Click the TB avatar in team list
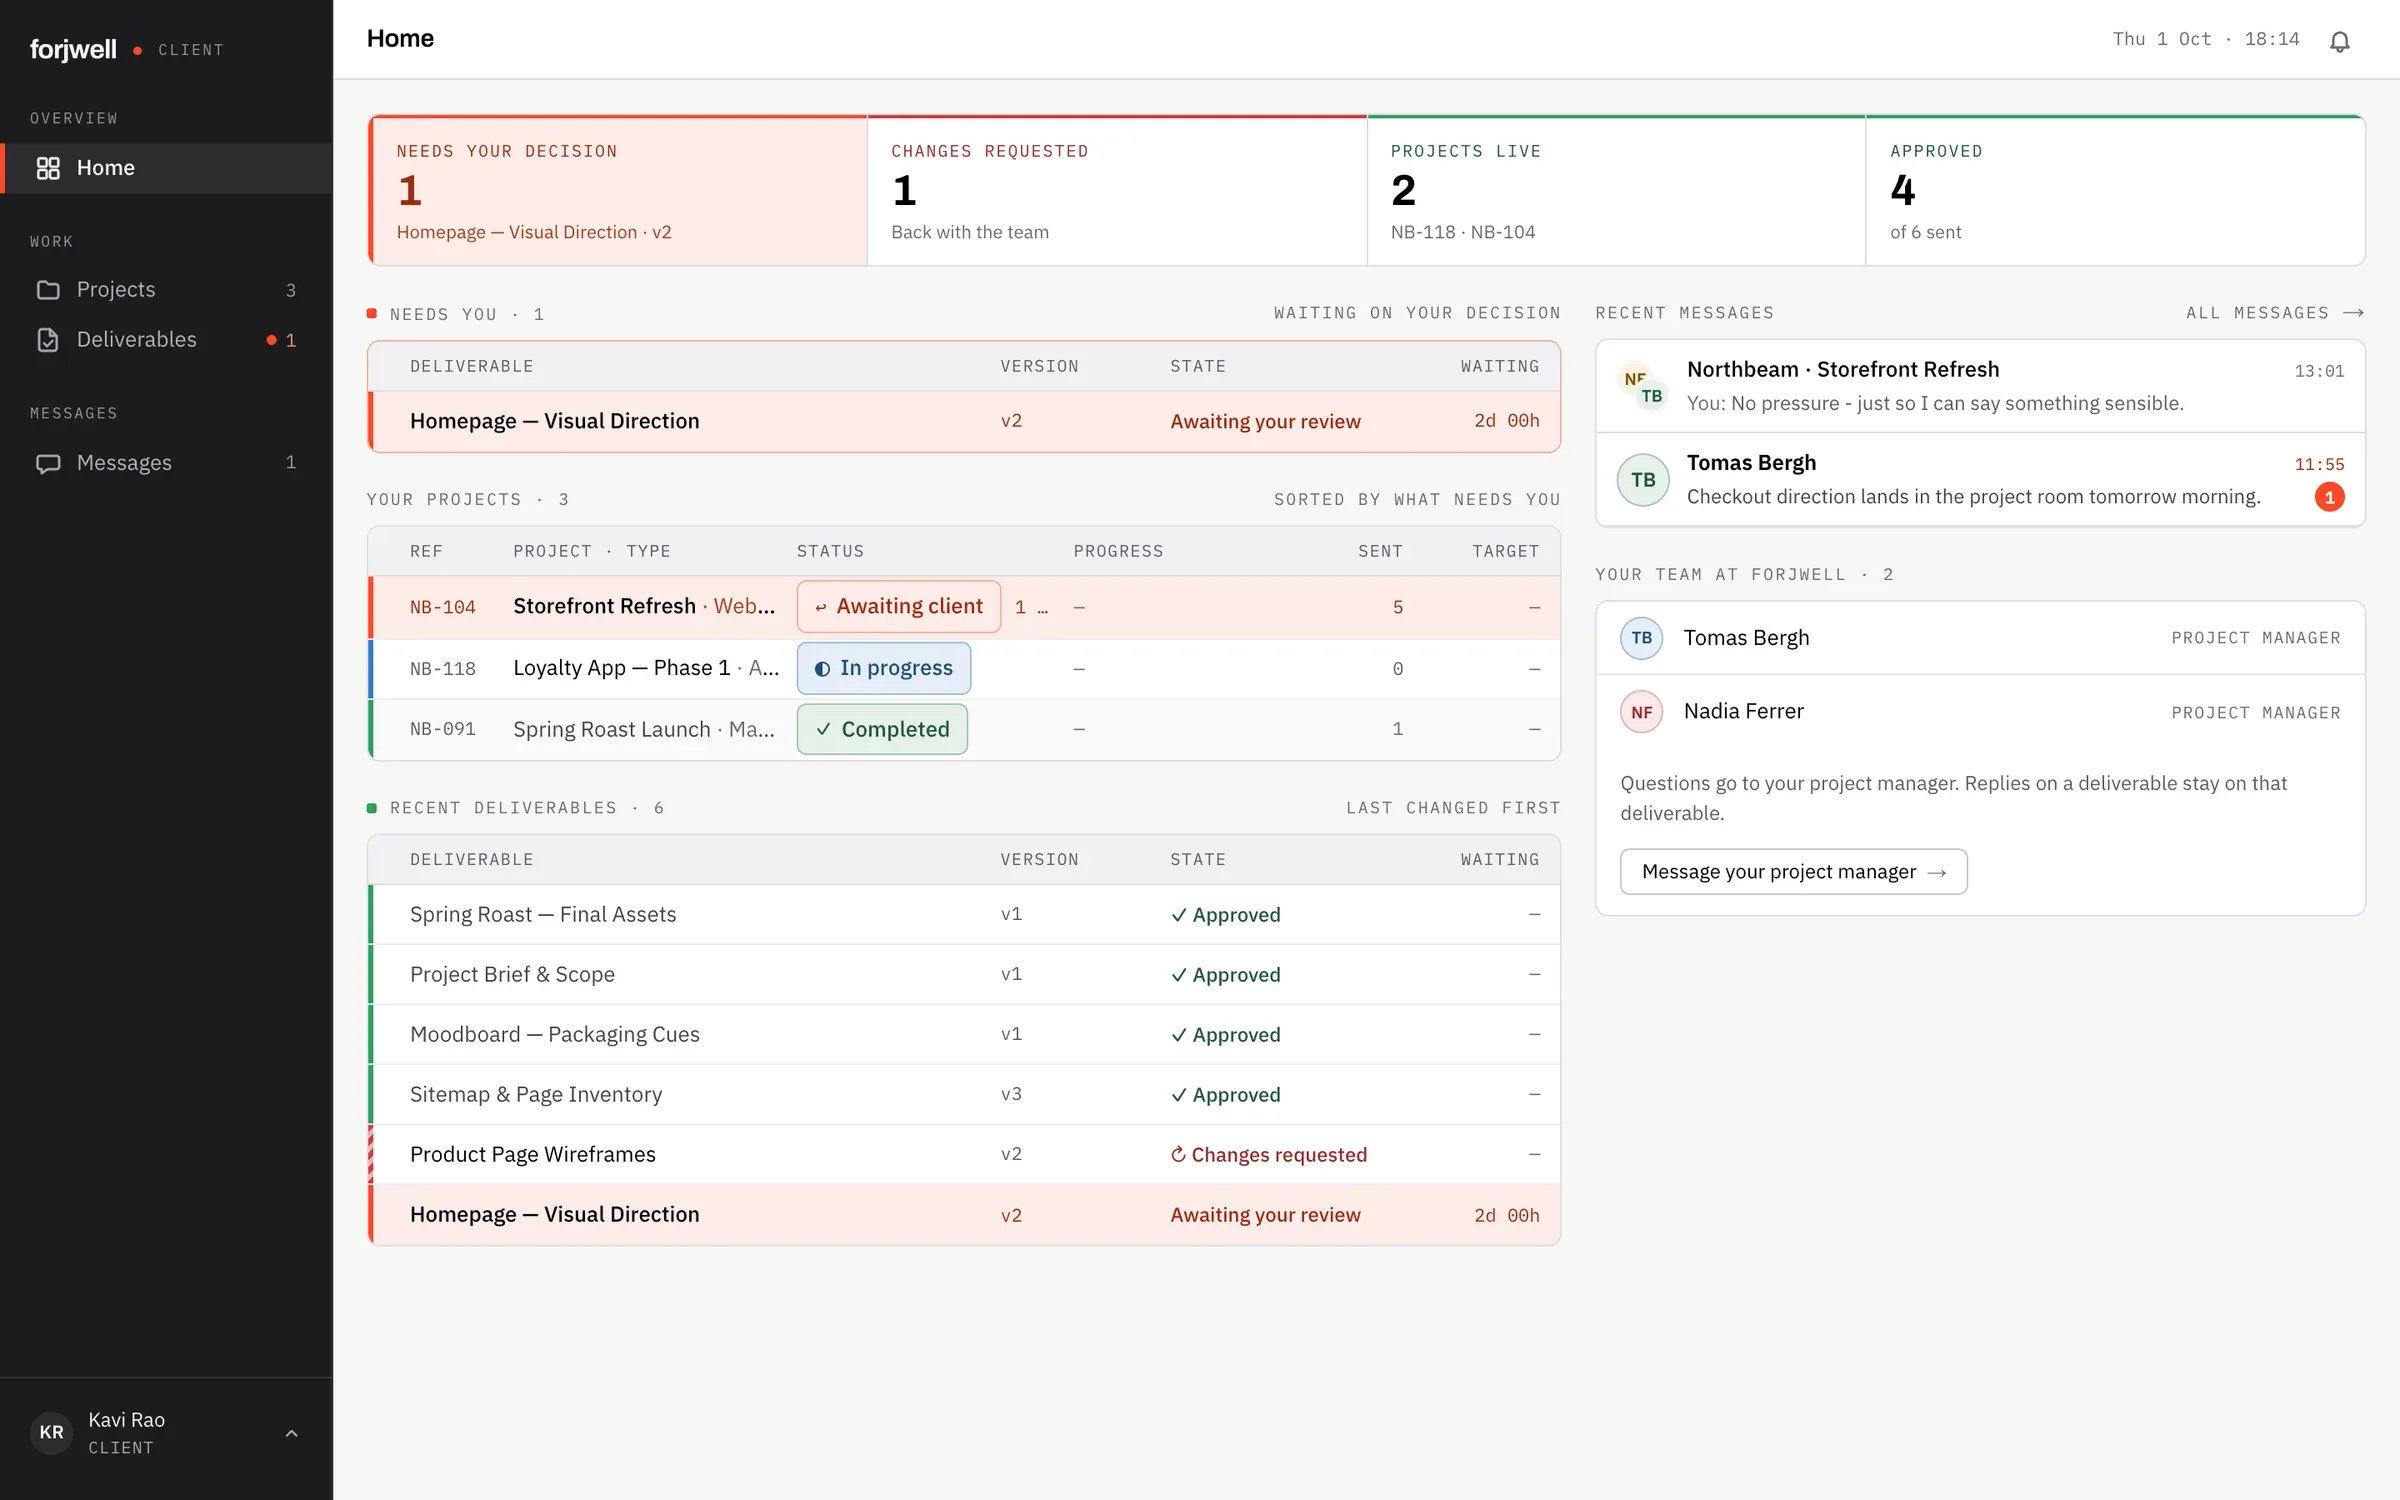 click(x=1641, y=638)
